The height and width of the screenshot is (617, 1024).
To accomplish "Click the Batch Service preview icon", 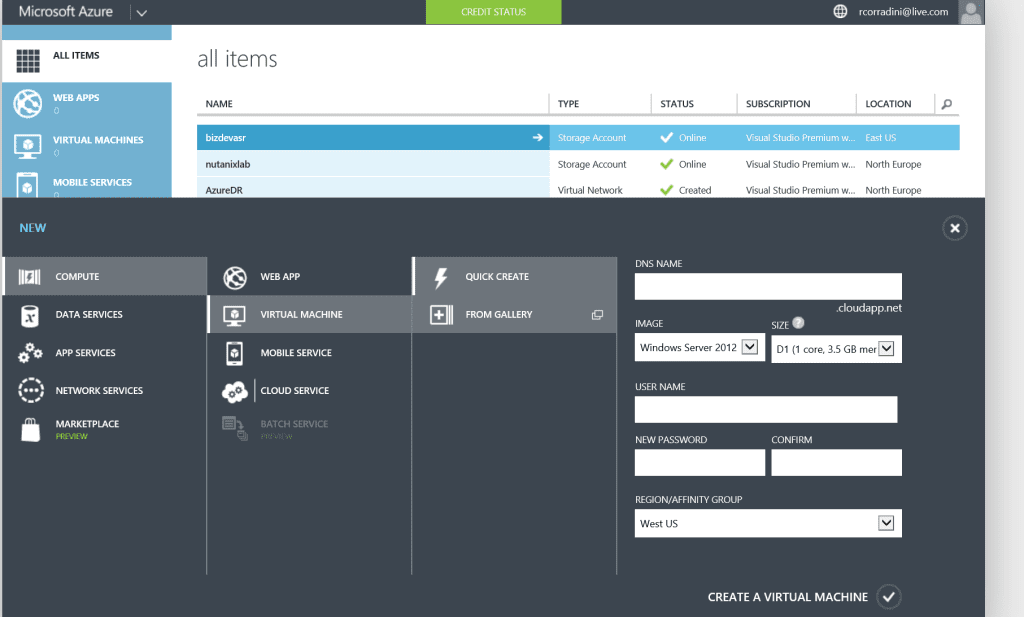I will (234, 428).
